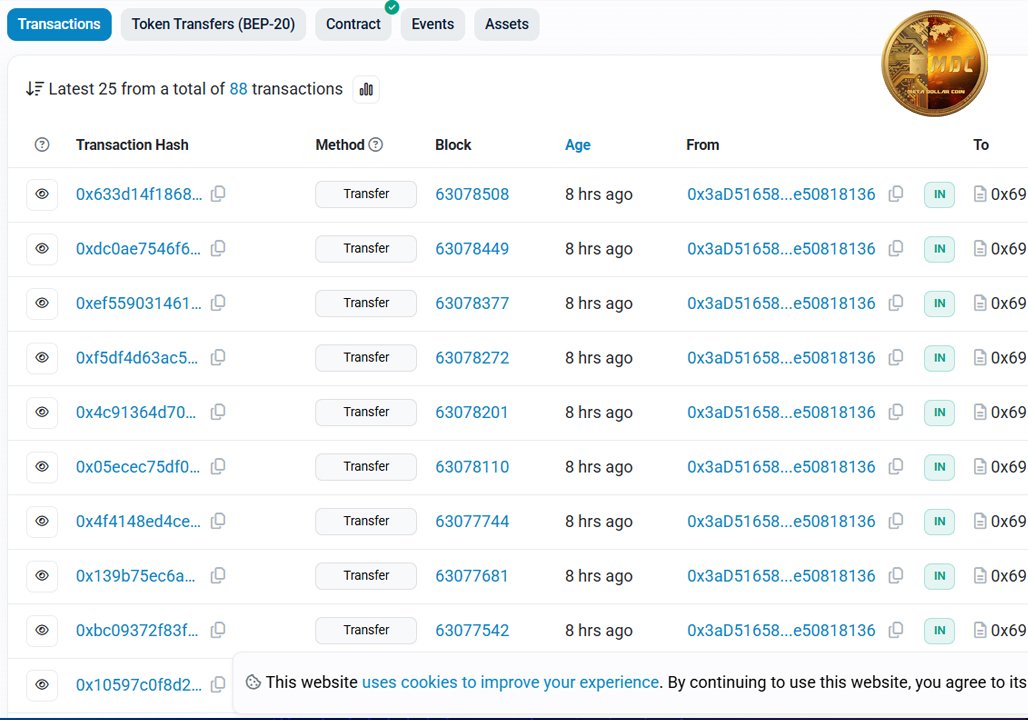Copy hash 0xbc09372f83f via copy icon

pyautogui.click(x=218, y=630)
